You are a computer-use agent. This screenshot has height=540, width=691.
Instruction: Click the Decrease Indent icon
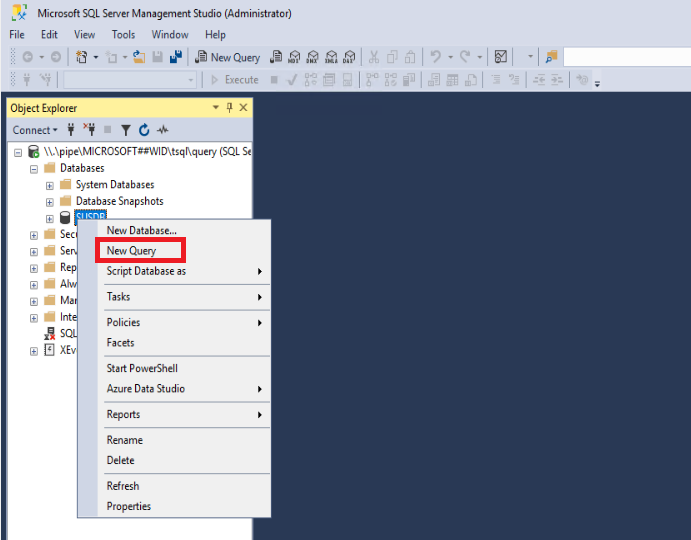539,80
